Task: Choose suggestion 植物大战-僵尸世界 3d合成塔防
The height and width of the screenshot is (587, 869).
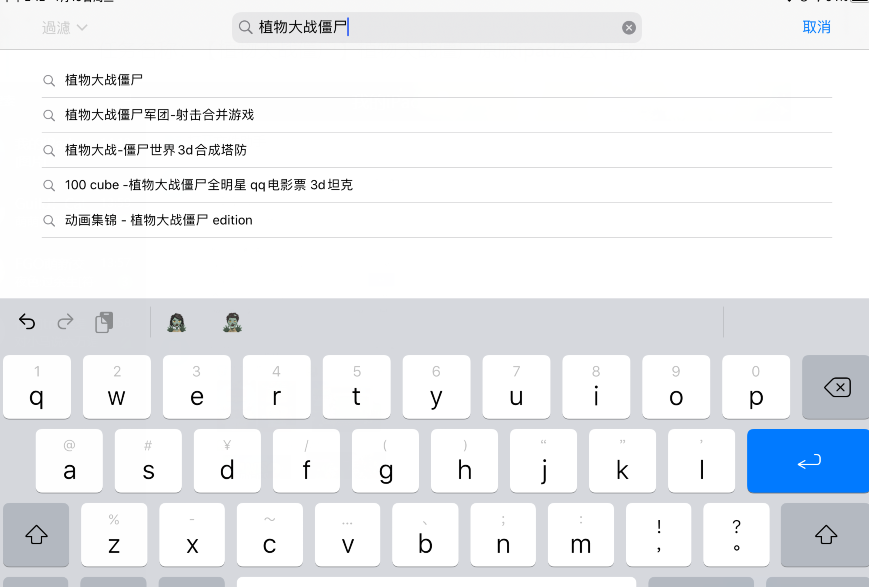Action: pyautogui.click(x=155, y=150)
